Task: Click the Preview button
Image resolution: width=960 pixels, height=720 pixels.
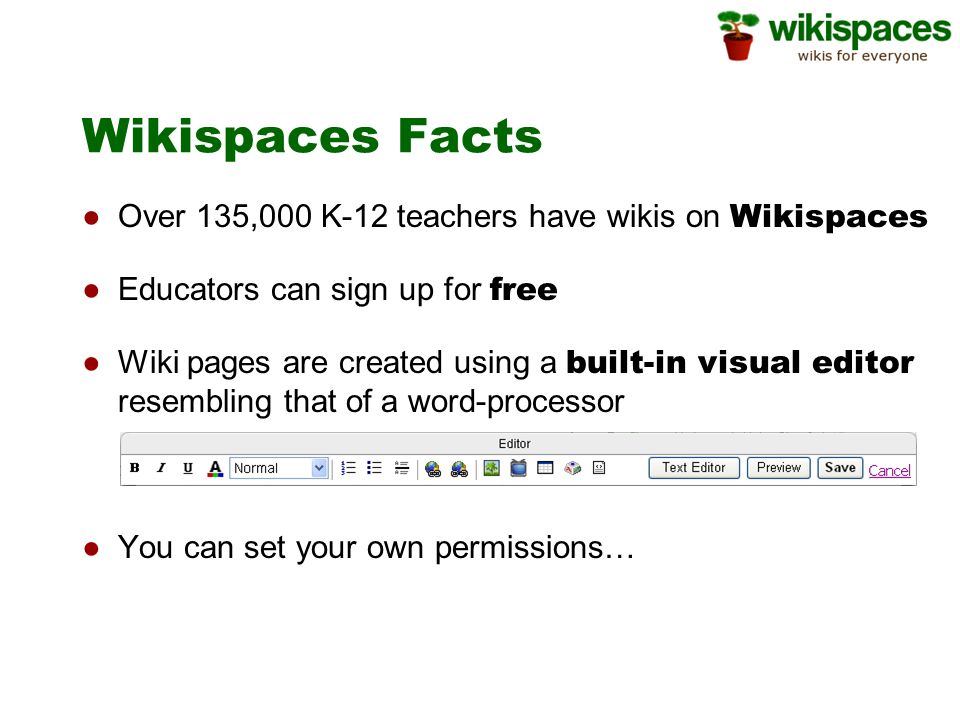Action: click(779, 468)
